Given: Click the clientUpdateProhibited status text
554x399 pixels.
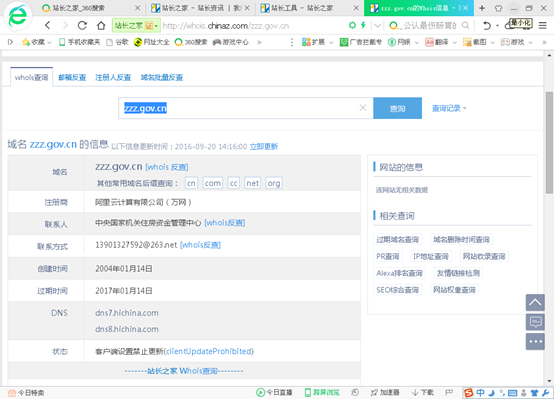Looking at the screenshot, I should tap(209, 351).
